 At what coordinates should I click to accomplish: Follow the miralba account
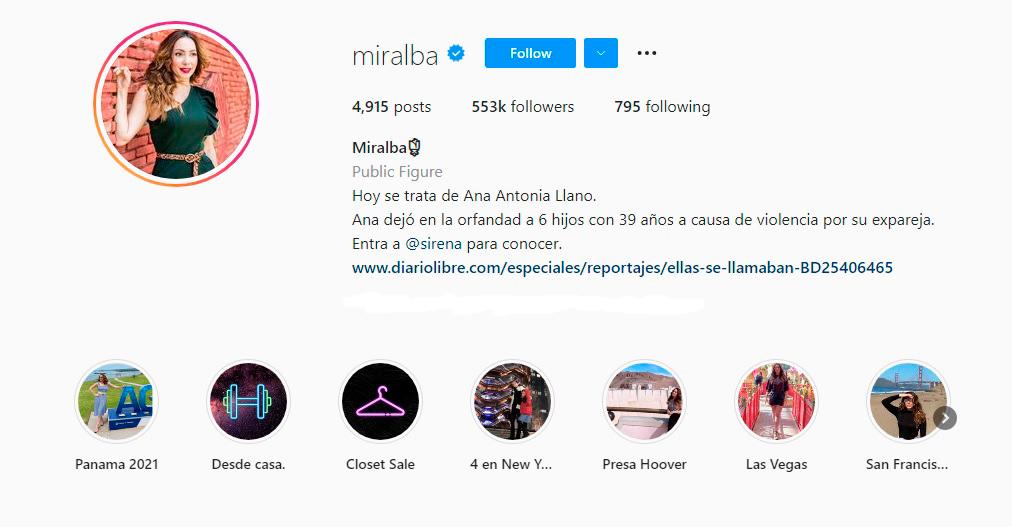(530, 53)
